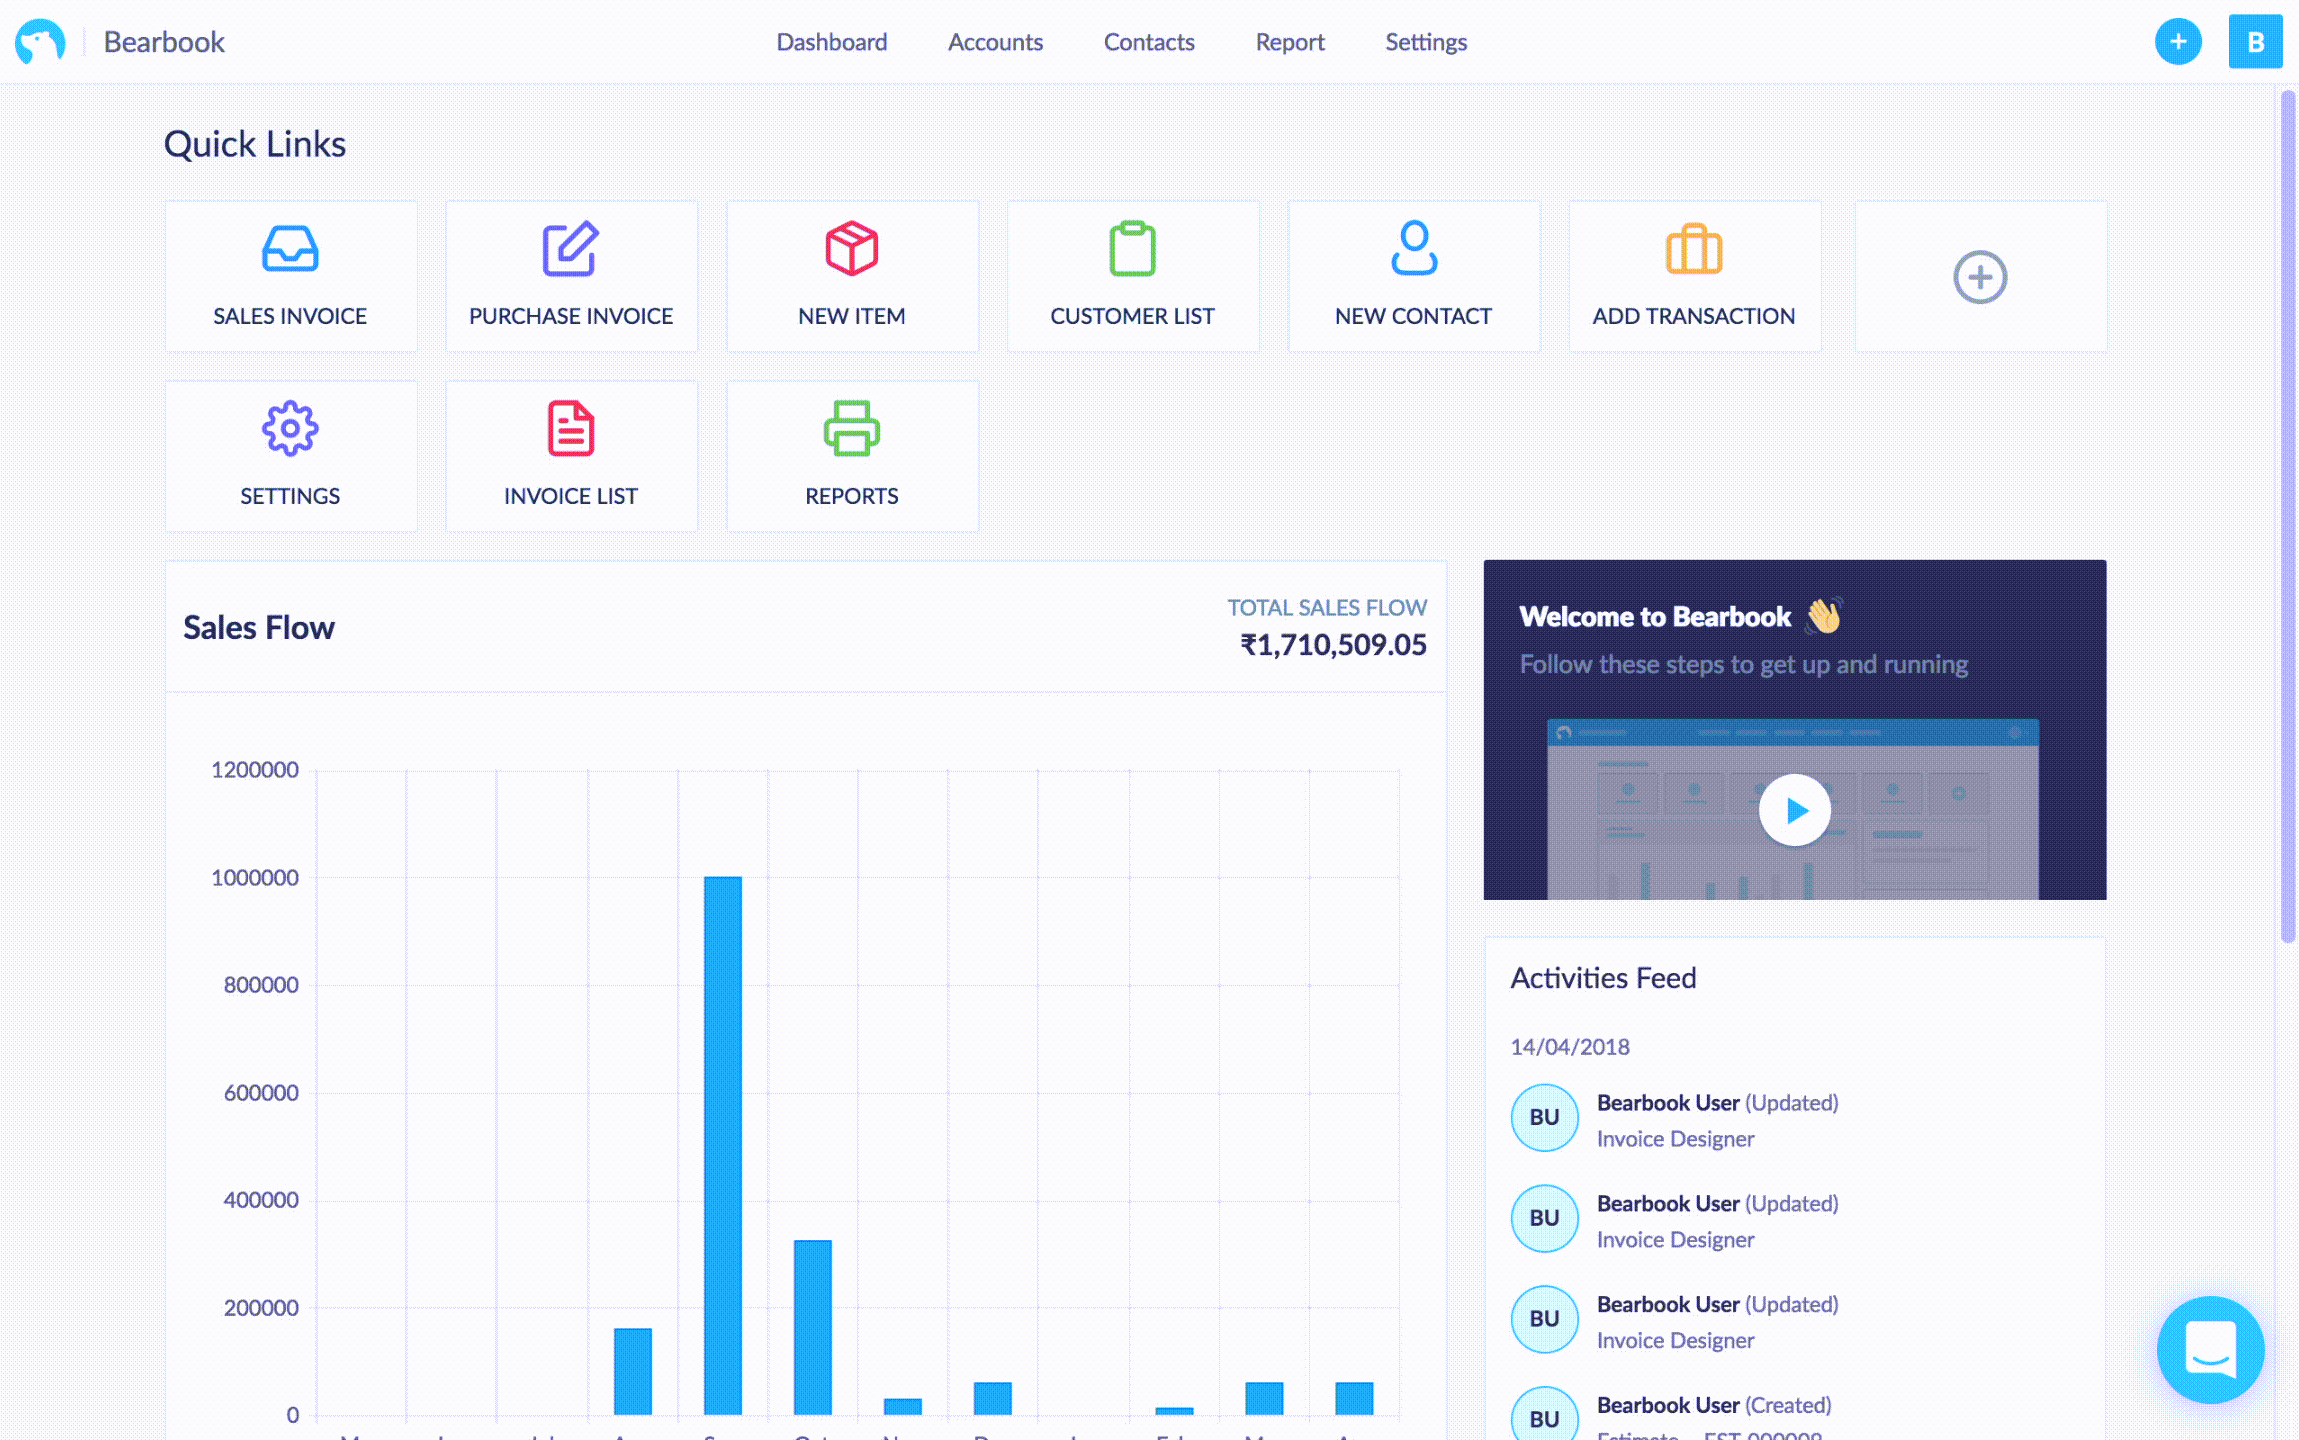Open the Add Transaction briefcase icon
The width and height of the screenshot is (2299, 1440).
[x=1694, y=248]
